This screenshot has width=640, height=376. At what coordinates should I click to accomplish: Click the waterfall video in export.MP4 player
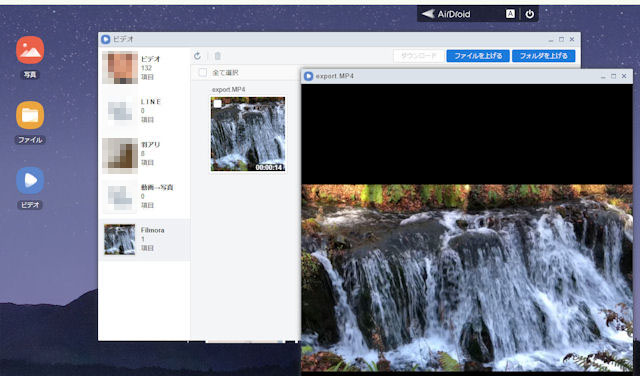467,278
